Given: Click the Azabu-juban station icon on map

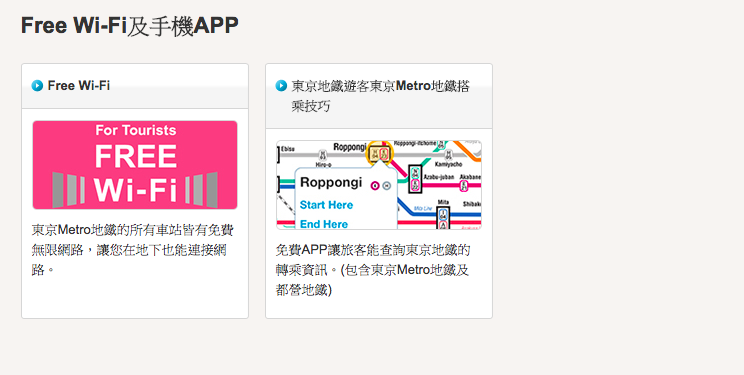Looking at the screenshot, I should 415,178.
